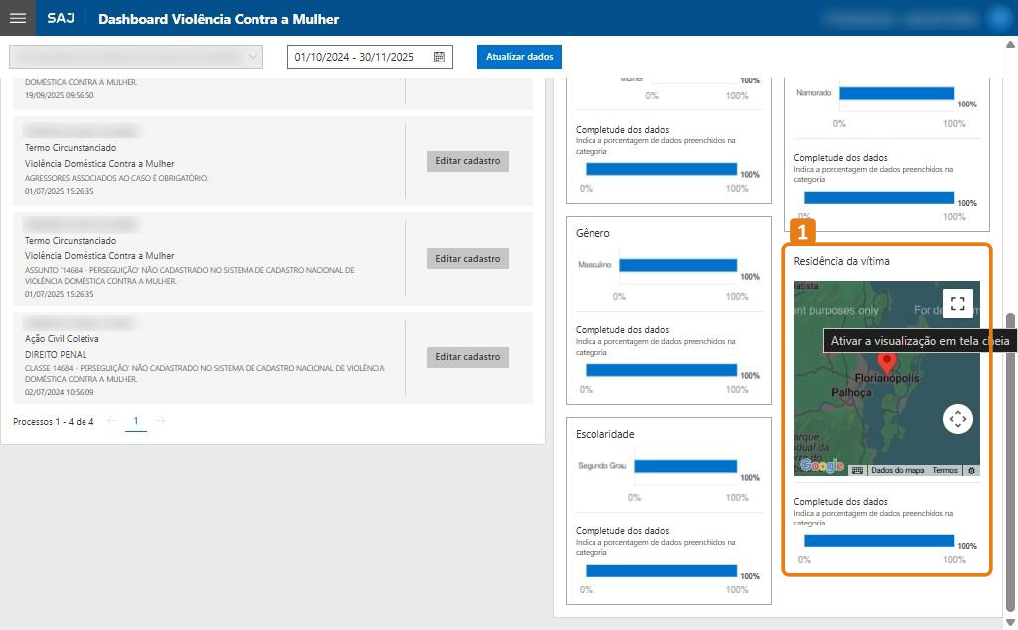Go to next page of processes
1018x630 pixels.
[x=161, y=421]
